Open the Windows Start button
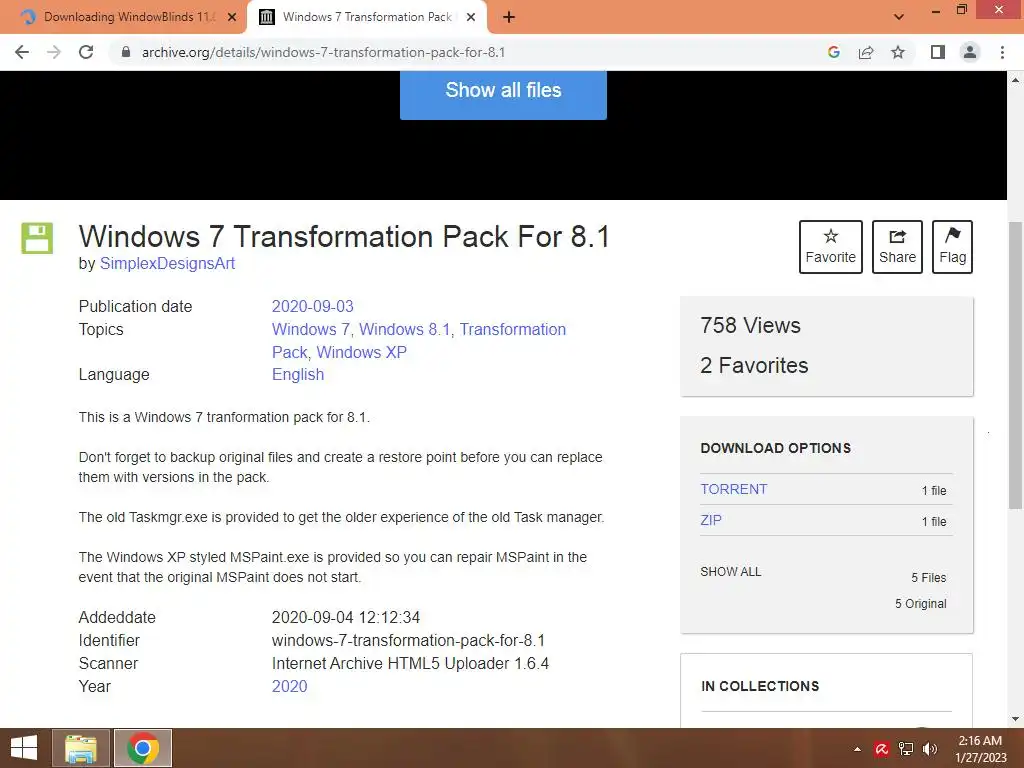The height and width of the screenshot is (768, 1024). [x=24, y=748]
